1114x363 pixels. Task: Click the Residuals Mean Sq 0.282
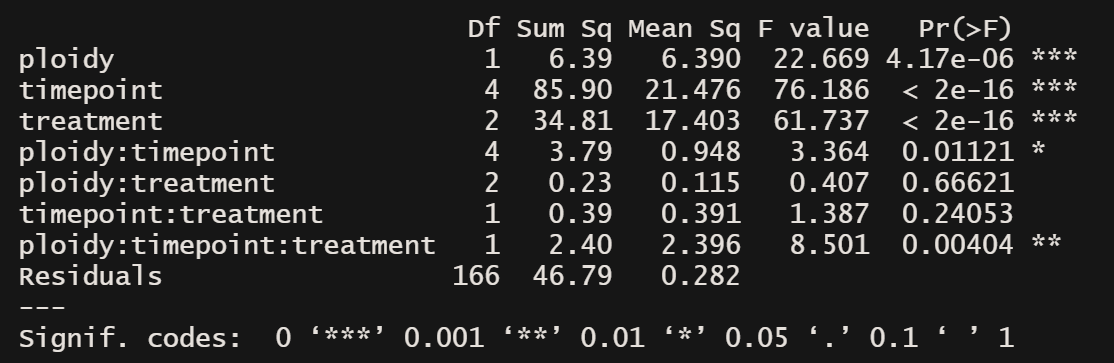(701, 276)
